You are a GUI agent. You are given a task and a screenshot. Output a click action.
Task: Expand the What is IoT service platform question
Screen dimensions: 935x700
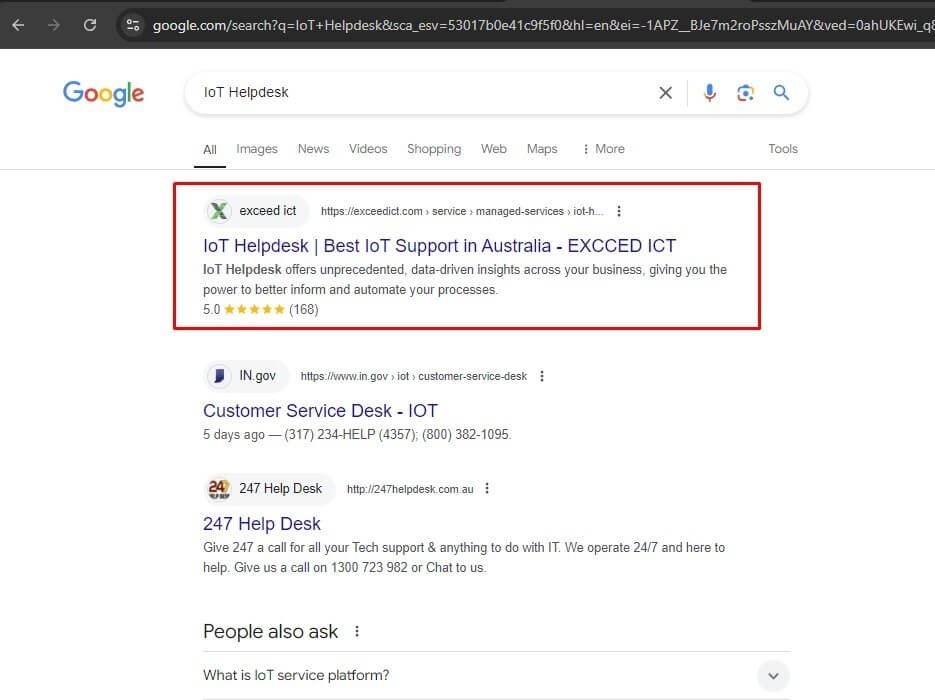(x=773, y=676)
